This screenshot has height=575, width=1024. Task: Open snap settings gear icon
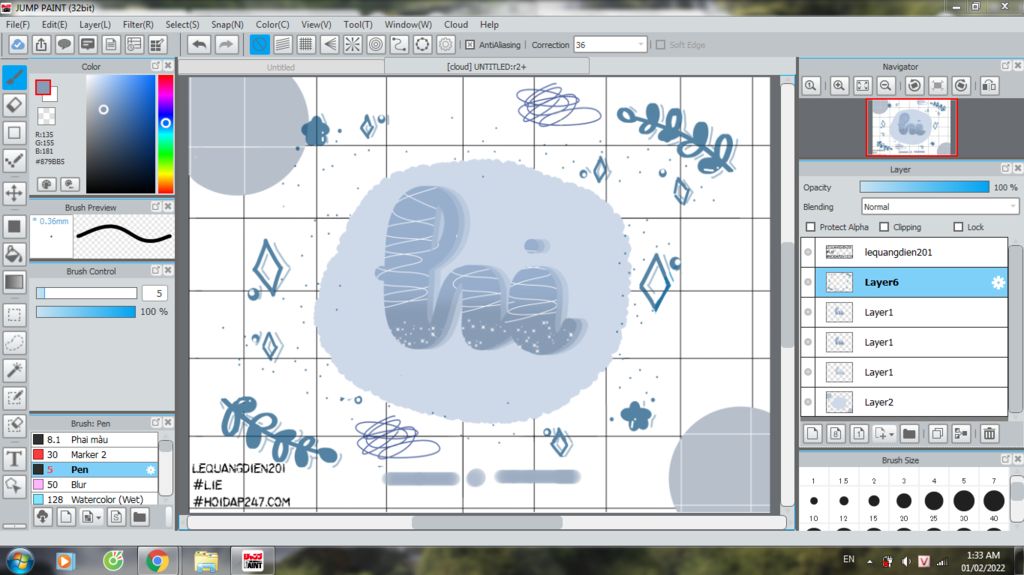(445, 44)
